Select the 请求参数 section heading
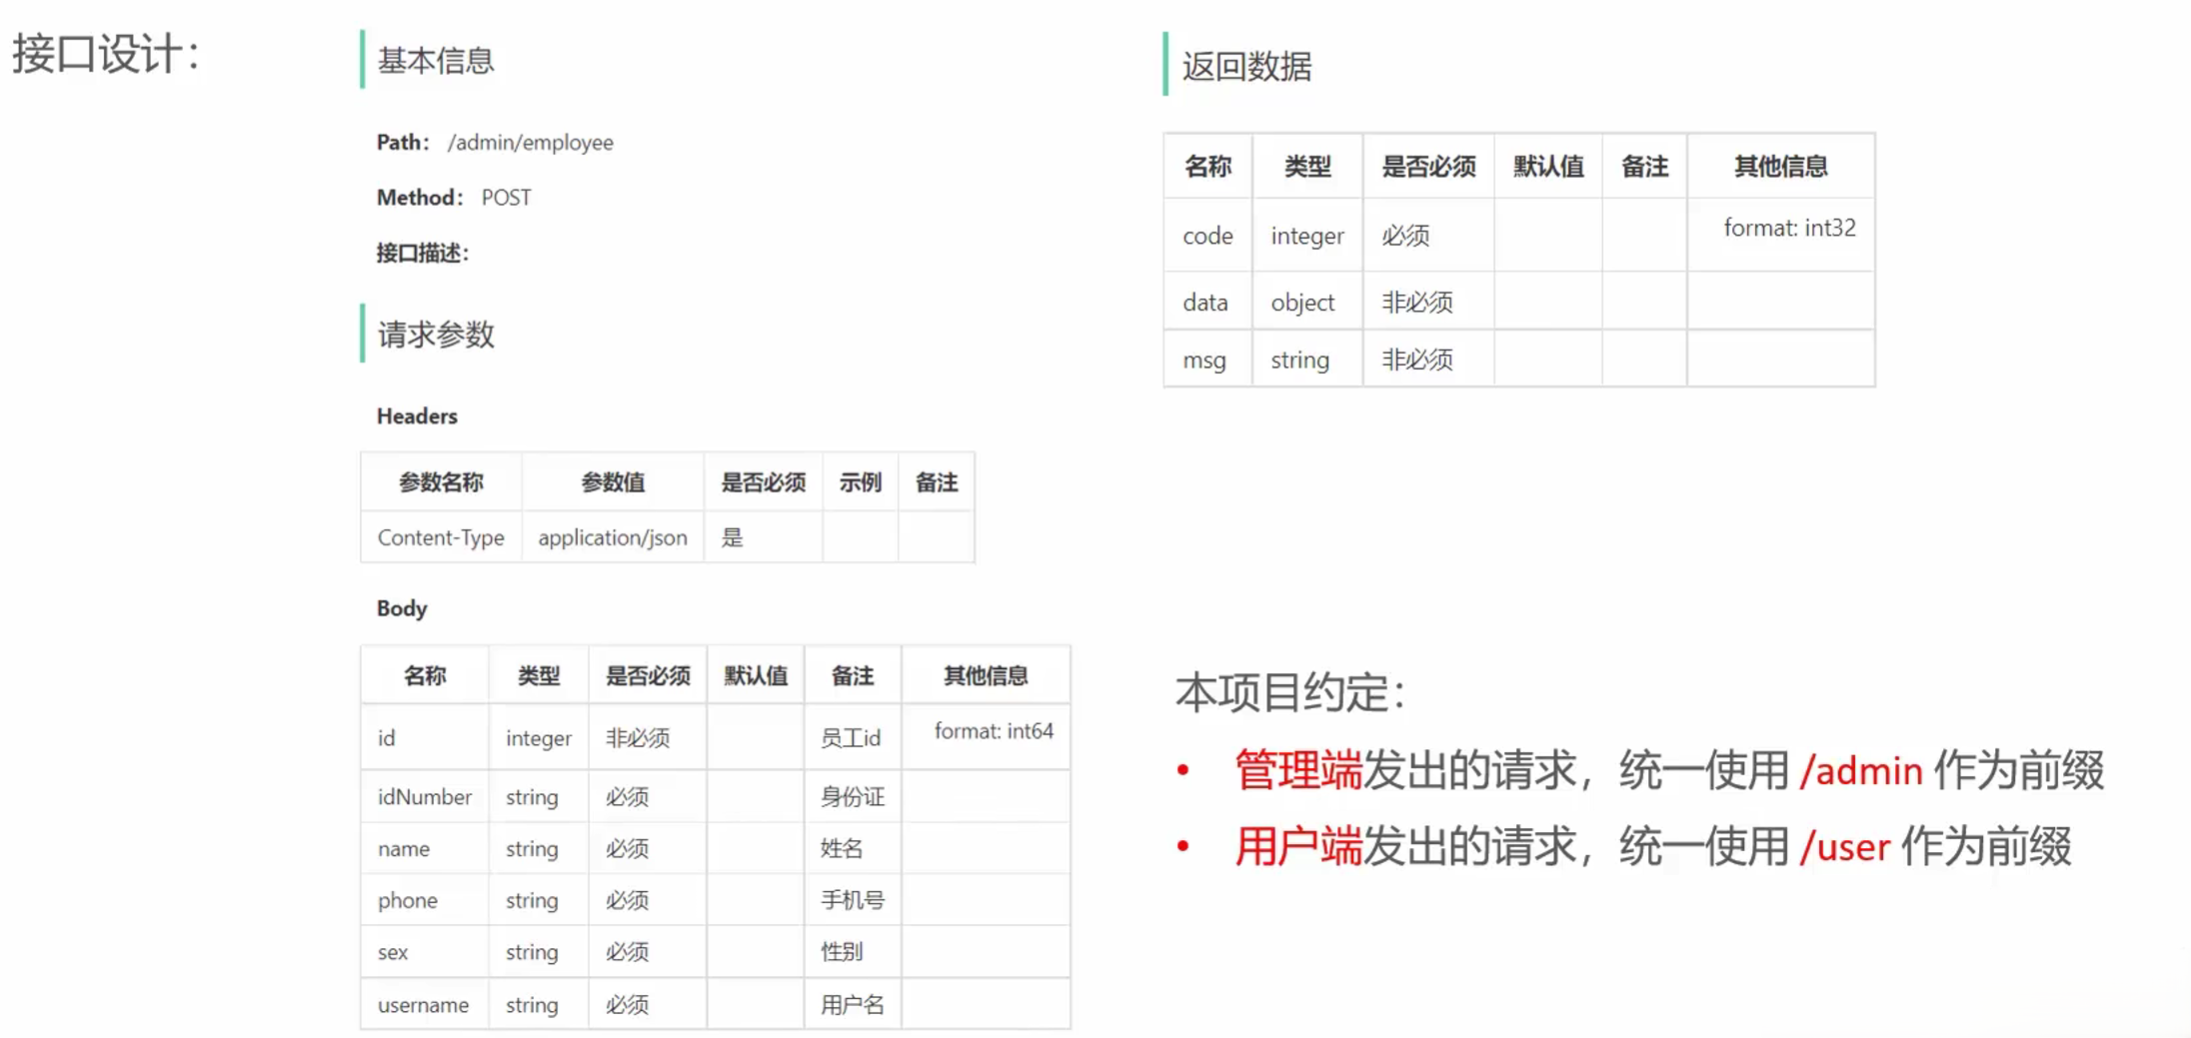This screenshot has height=1038, width=2191. pyautogui.click(x=435, y=334)
